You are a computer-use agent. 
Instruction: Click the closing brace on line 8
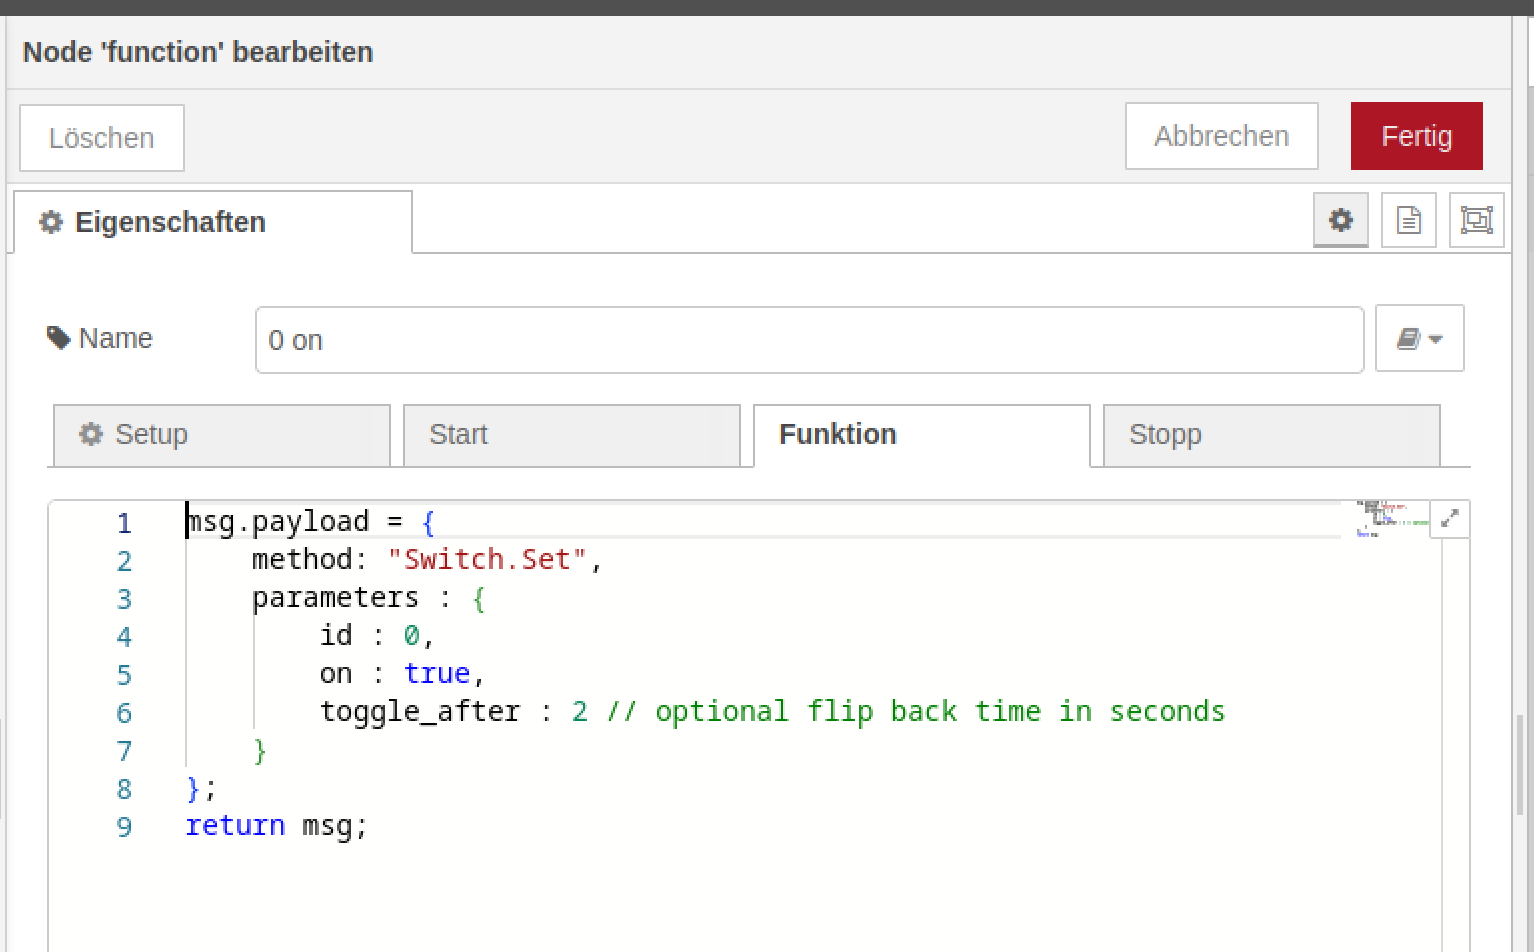click(x=194, y=789)
